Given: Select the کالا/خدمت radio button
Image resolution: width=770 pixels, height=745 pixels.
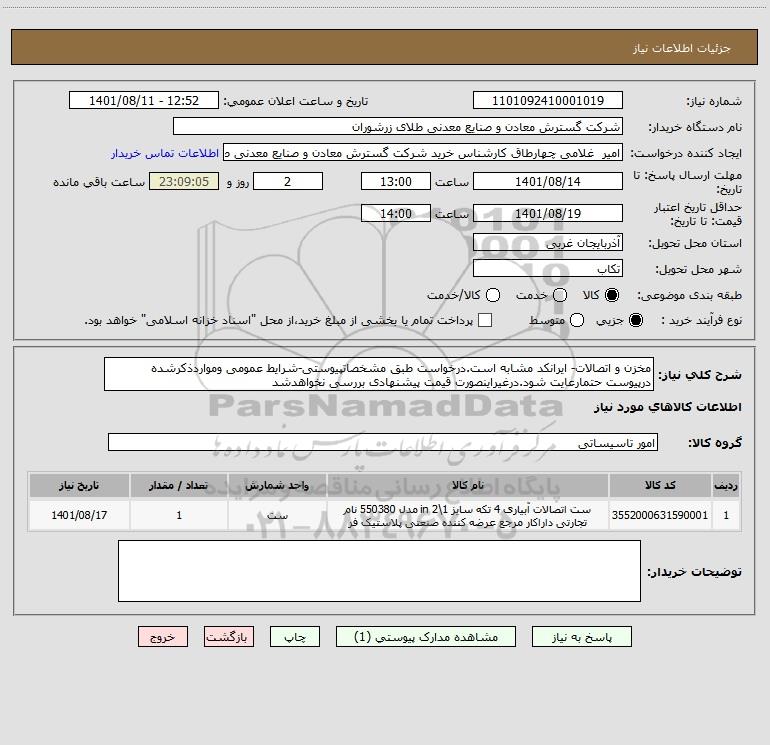Looking at the screenshot, I should coord(493,295).
